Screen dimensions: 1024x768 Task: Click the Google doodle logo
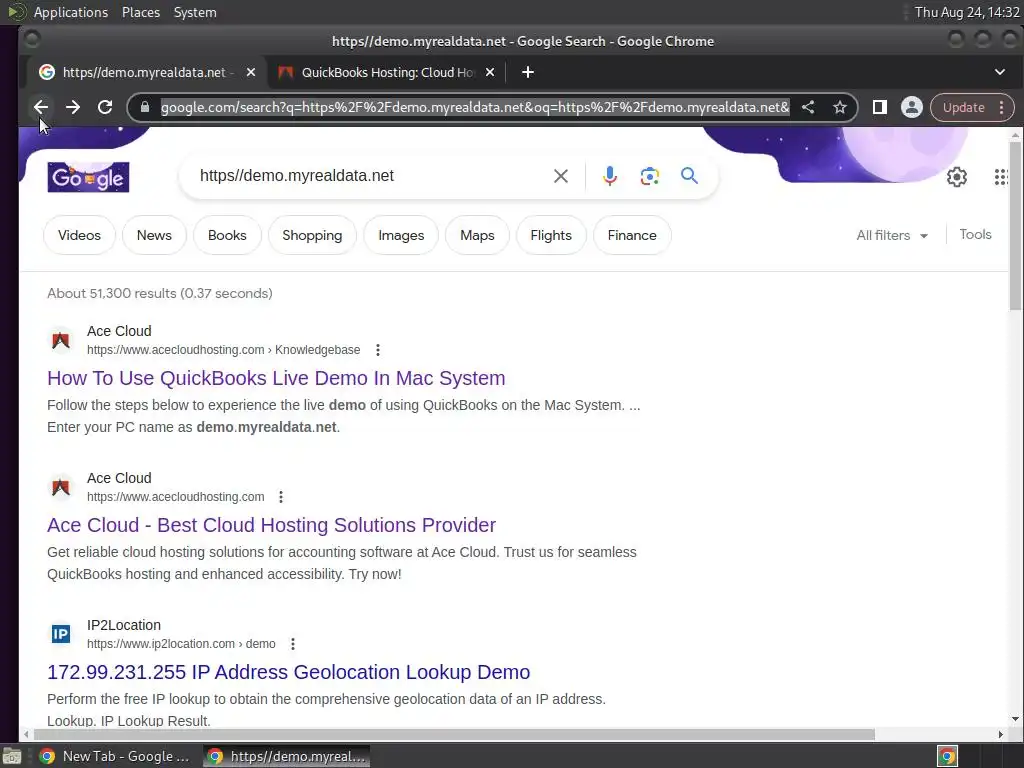(x=88, y=177)
